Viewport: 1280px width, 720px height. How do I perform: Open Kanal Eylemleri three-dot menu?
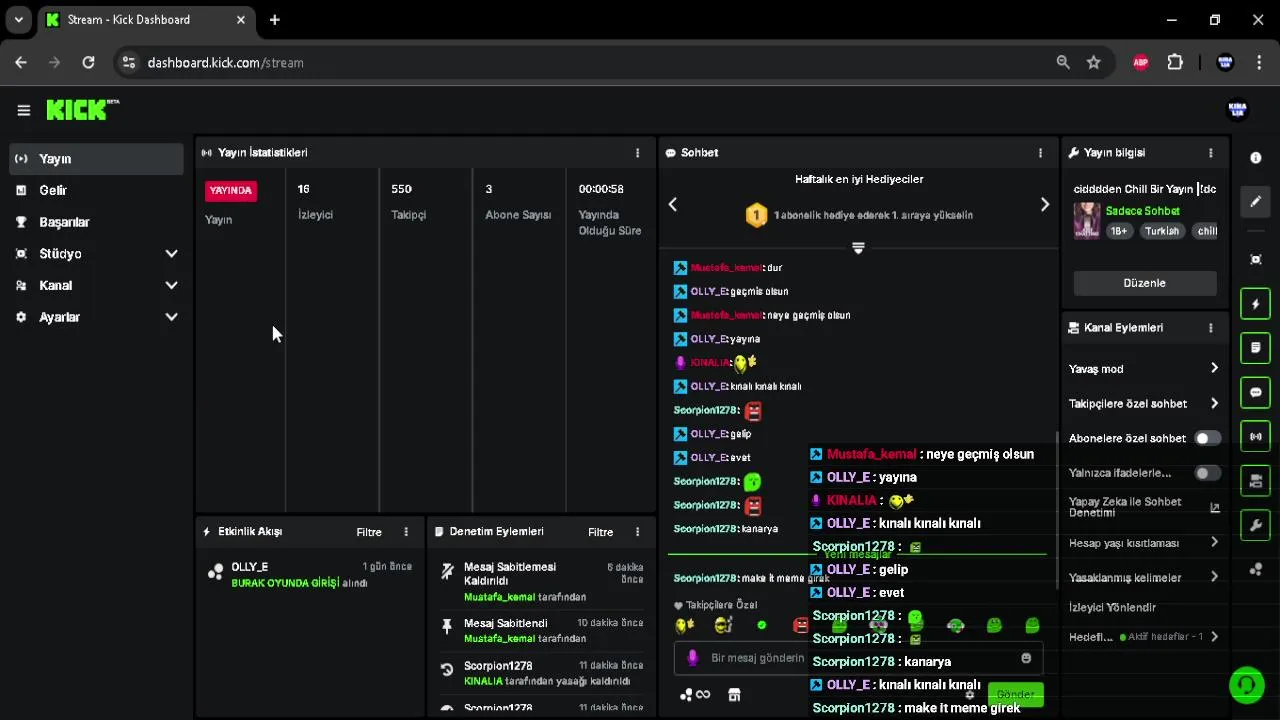pyautogui.click(x=1210, y=328)
